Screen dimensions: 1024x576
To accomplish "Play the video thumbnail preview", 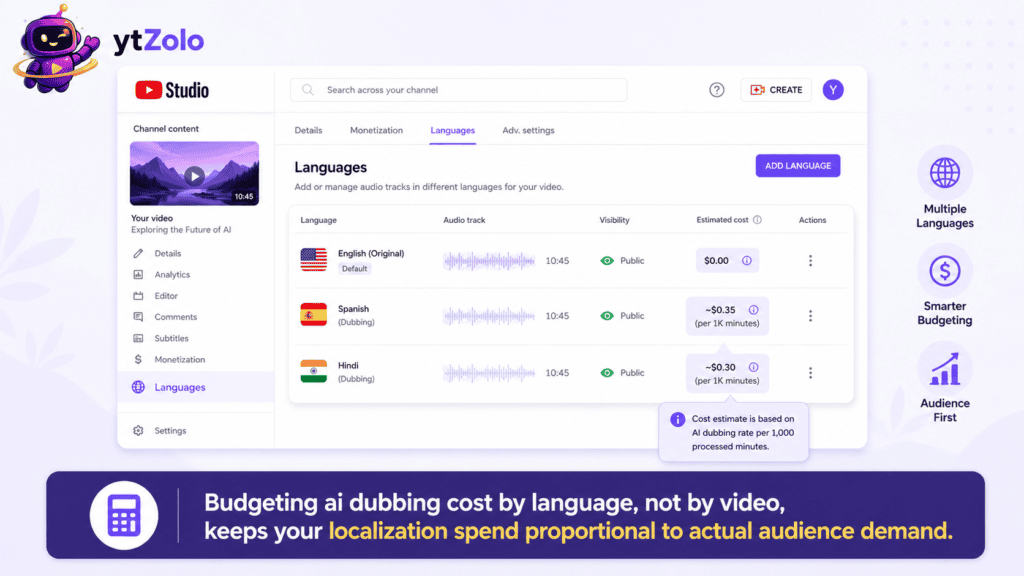I will click(194, 175).
